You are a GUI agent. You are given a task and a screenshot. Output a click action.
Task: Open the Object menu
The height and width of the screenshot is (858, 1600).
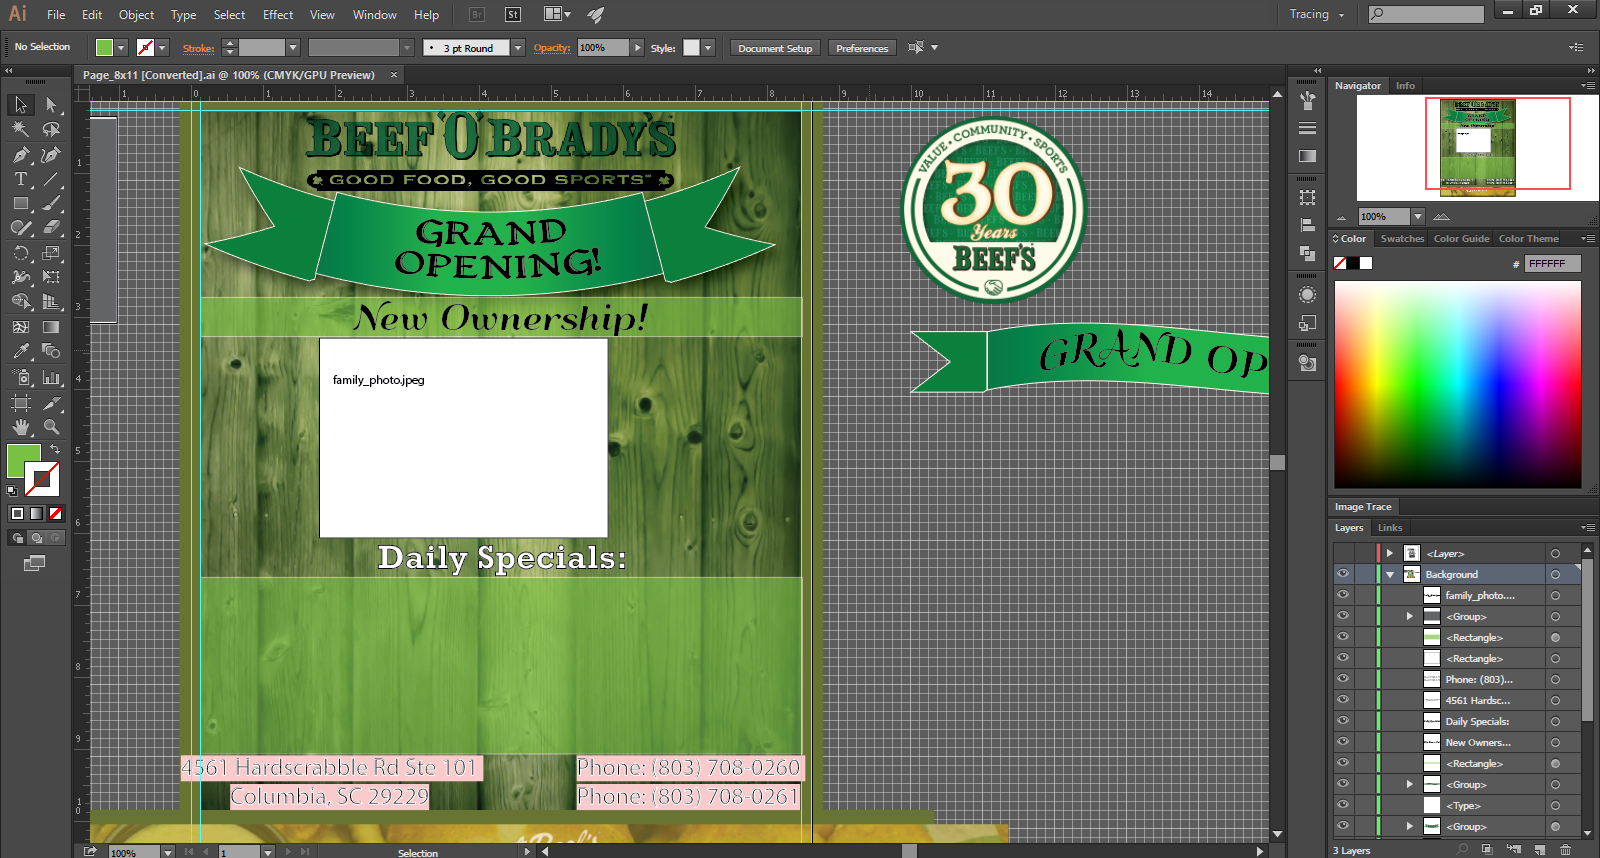click(136, 15)
